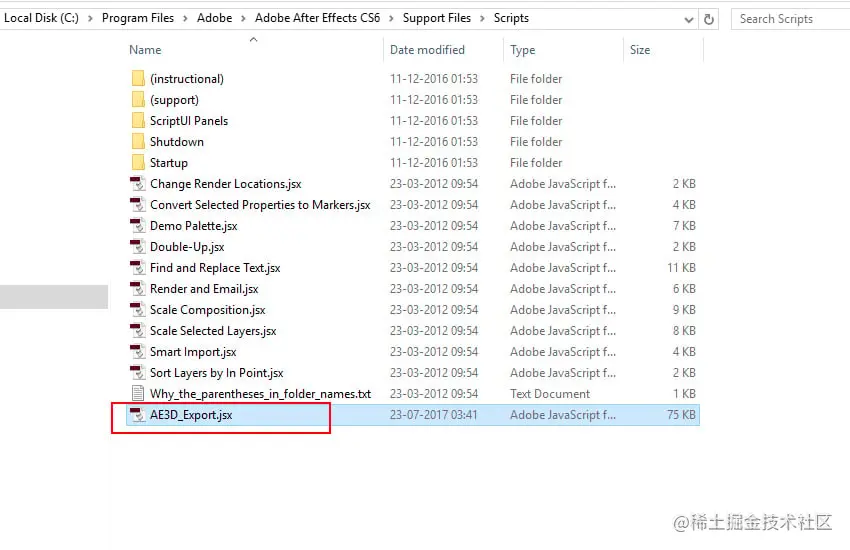Go to Adobe After Effects CS6 breadcrumb

click(x=317, y=18)
